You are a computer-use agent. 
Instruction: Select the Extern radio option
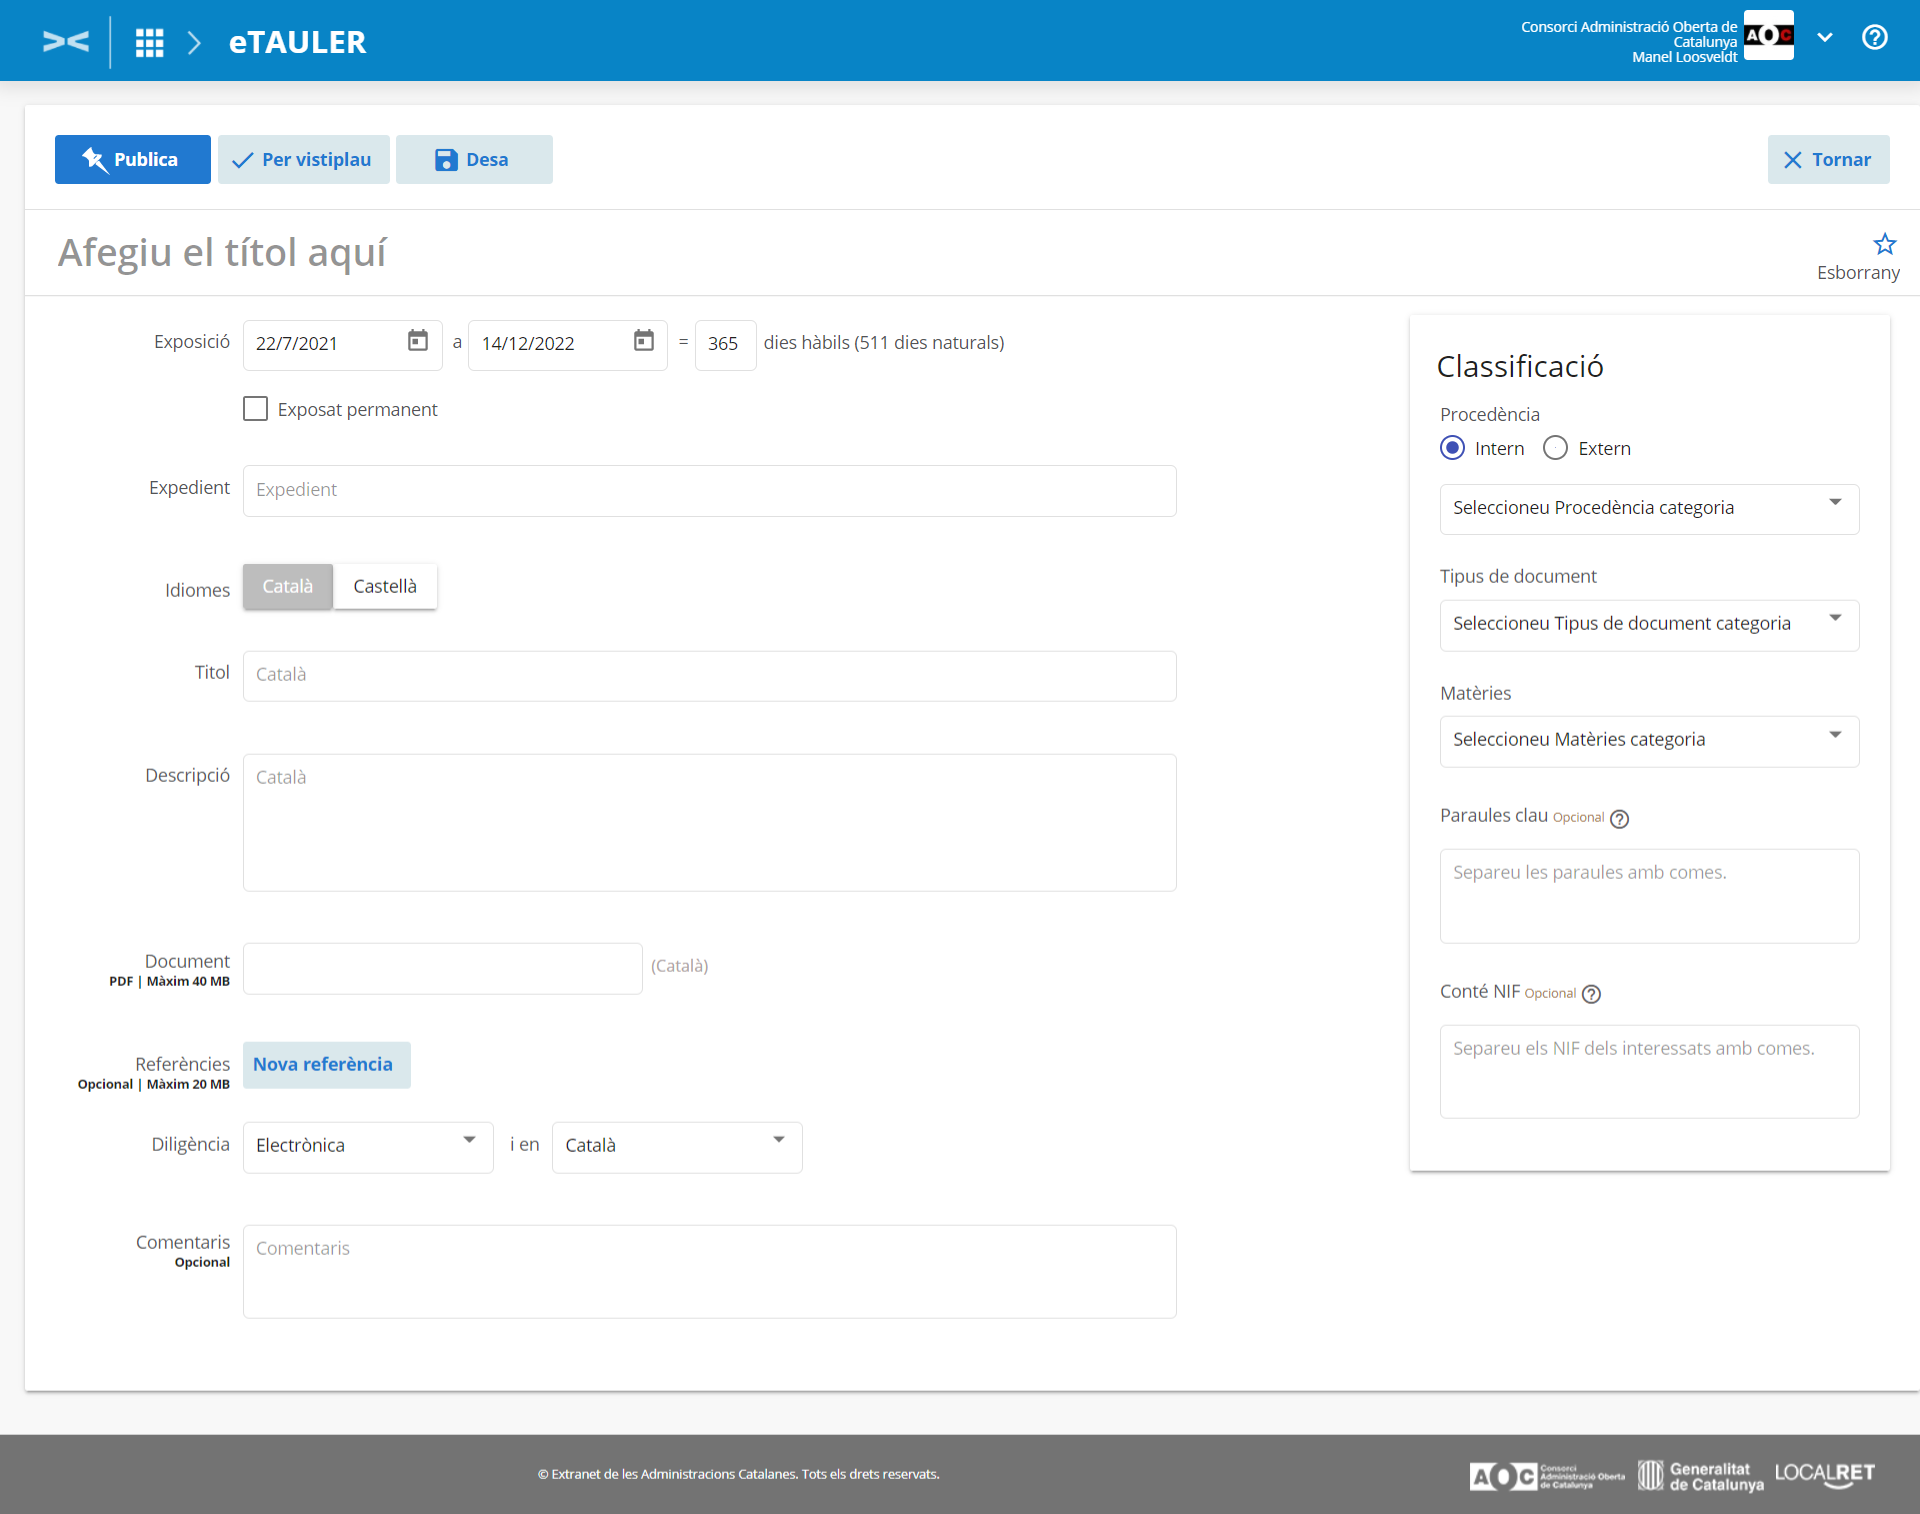pos(1555,448)
